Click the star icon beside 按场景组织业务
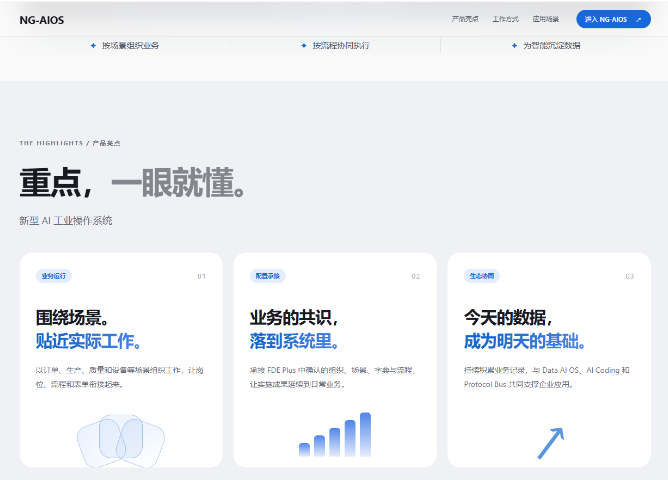 (93, 46)
